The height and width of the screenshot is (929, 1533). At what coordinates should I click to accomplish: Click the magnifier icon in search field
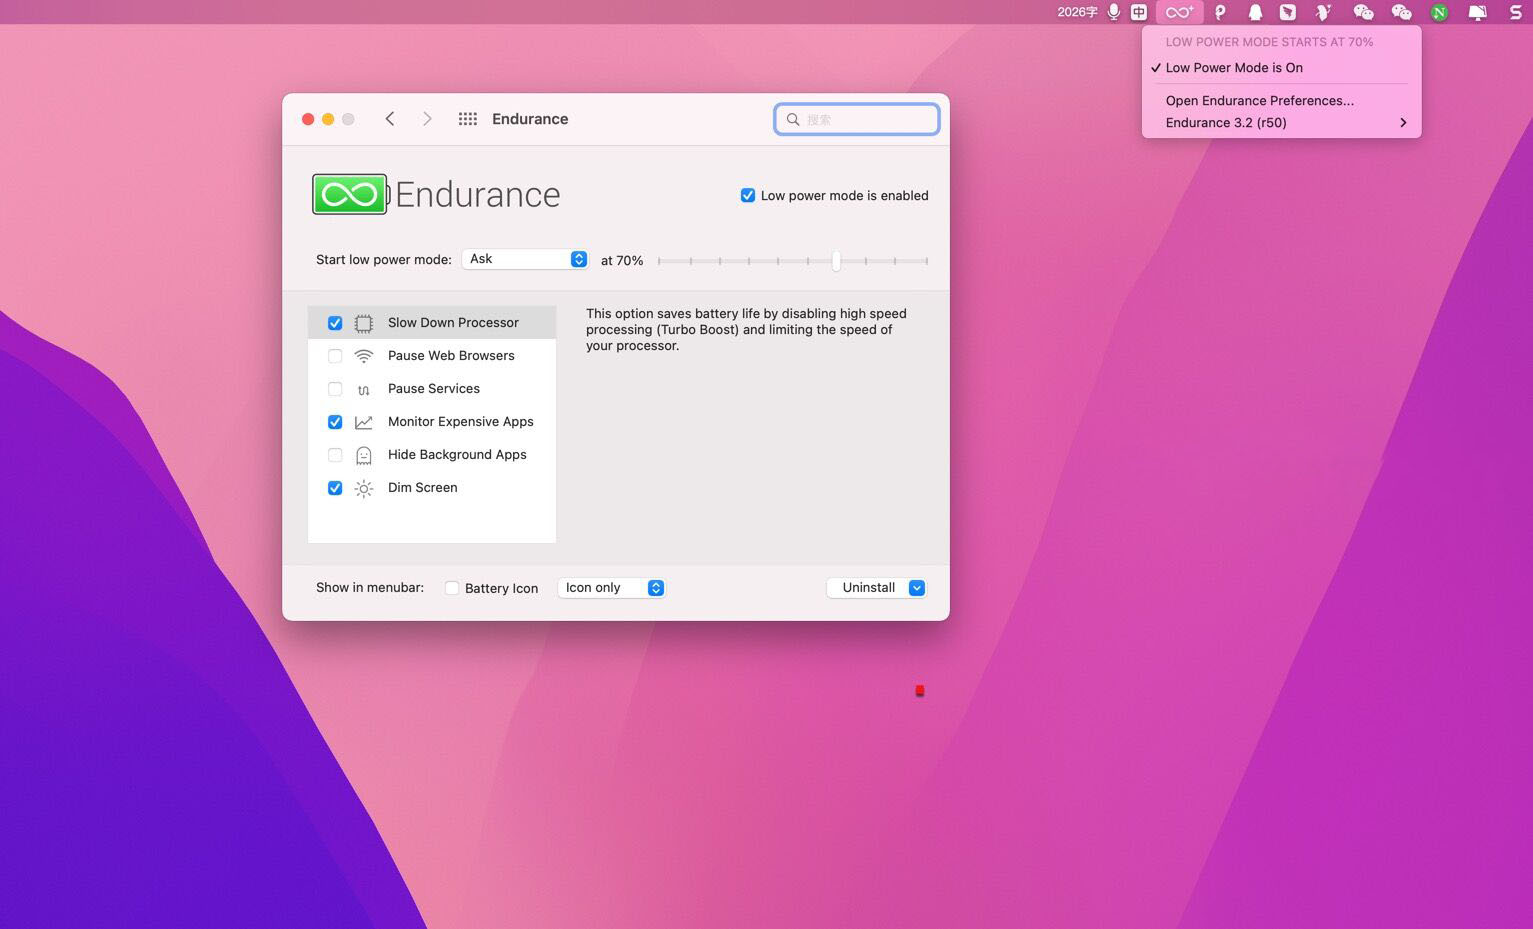pos(793,119)
